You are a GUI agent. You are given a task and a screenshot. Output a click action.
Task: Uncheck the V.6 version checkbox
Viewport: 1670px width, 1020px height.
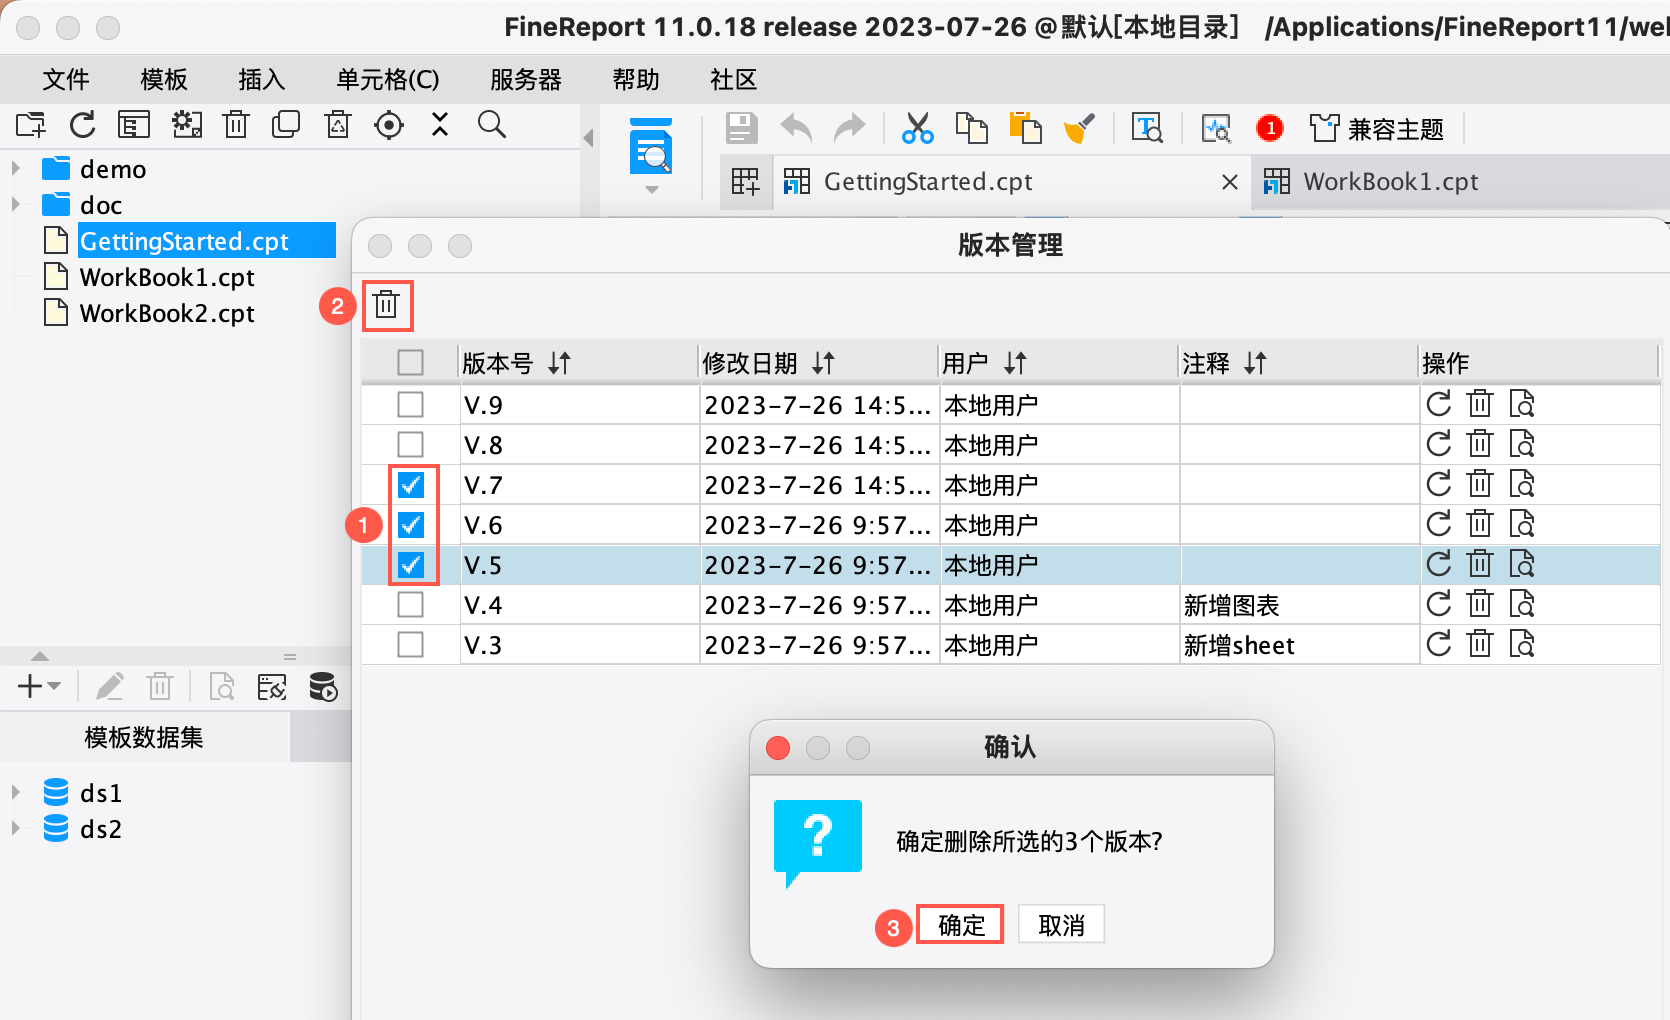click(x=410, y=525)
